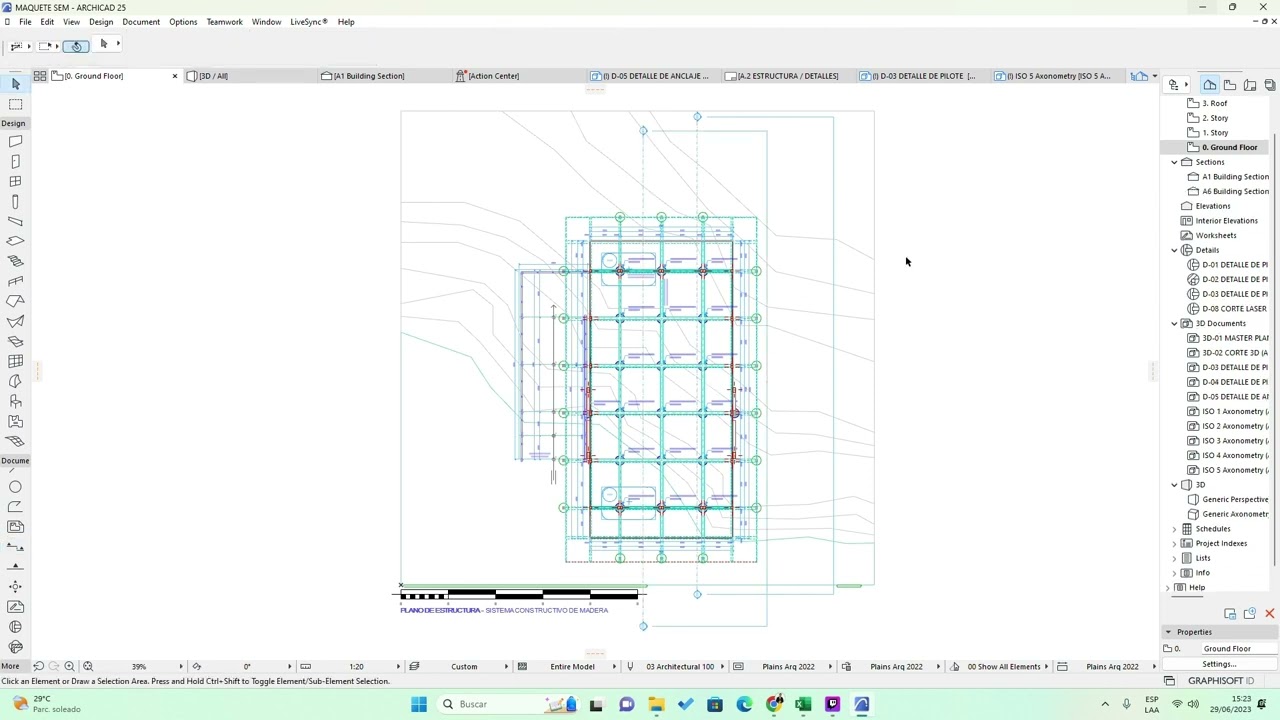Select the Object tool (chair icon)
The width and height of the screenshot is (1280, 720).
15,402
